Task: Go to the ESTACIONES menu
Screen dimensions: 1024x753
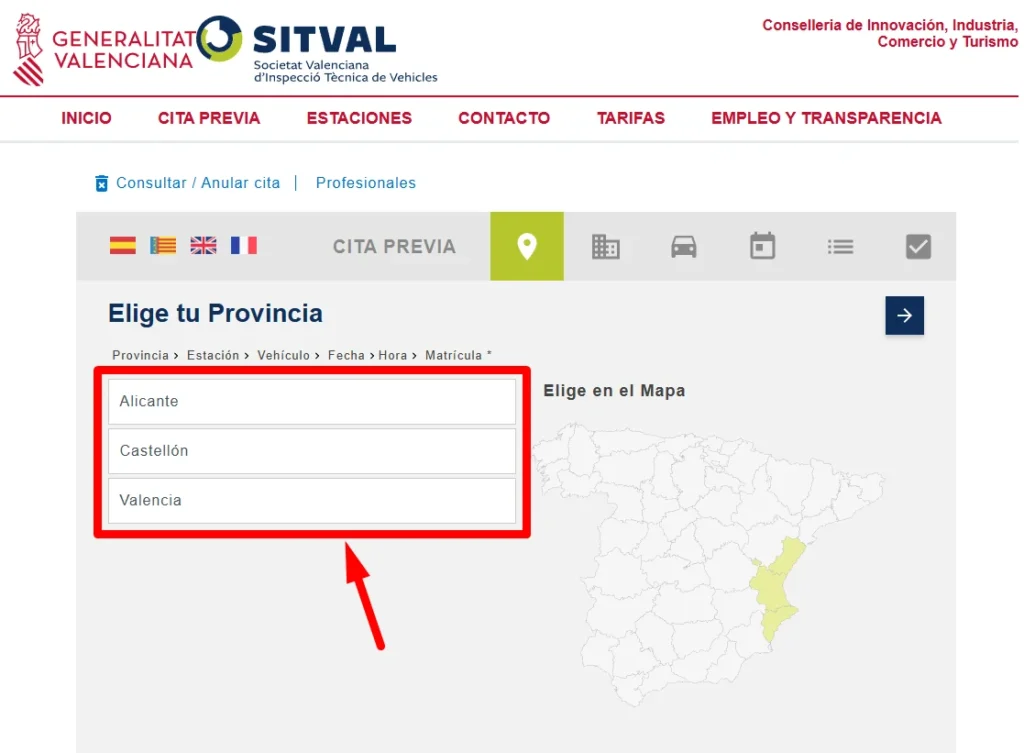Action: (x=359, y=118)
